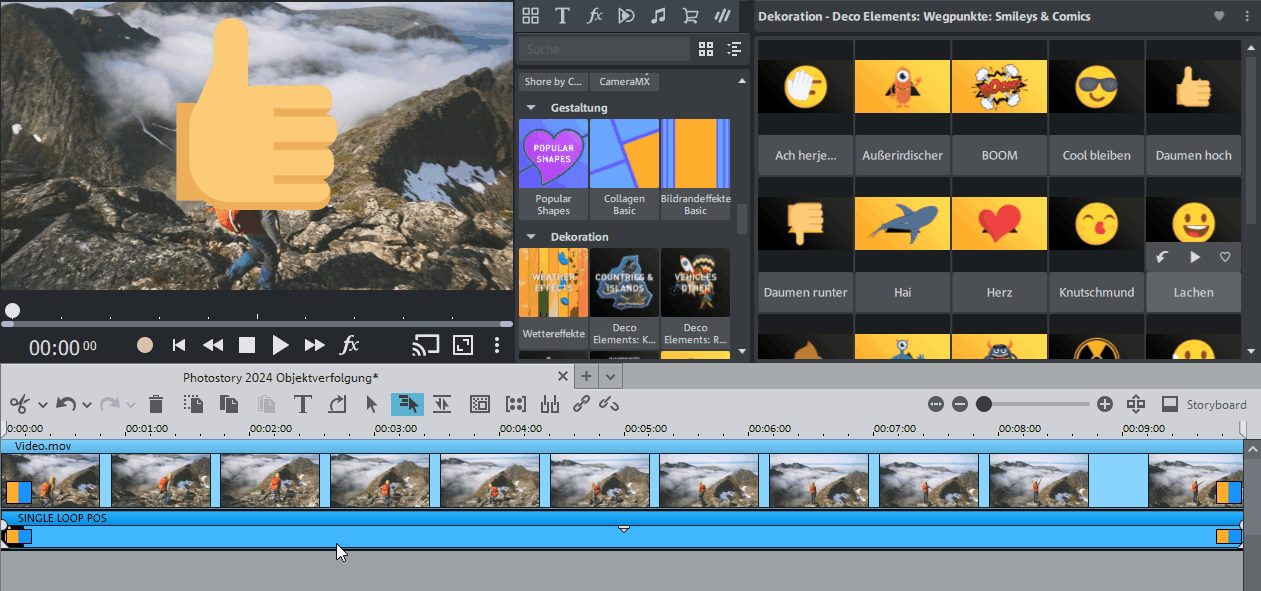This screenshot has width=1261, height=591.
Task: Click the Daumen hoch label button
Action: [1193, 155]
